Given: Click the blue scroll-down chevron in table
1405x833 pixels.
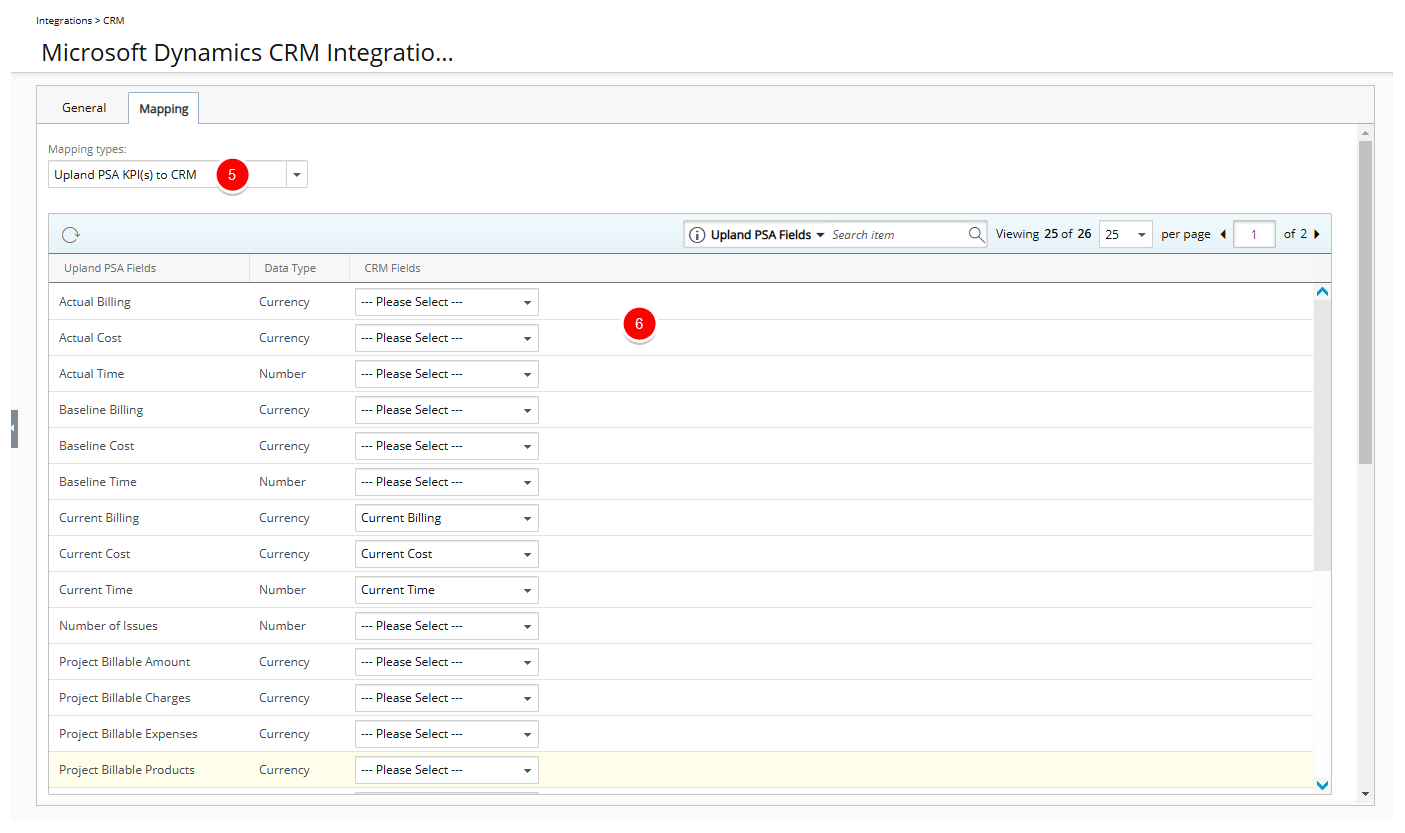Looking at the screenshot, I should coord(1322,785).
